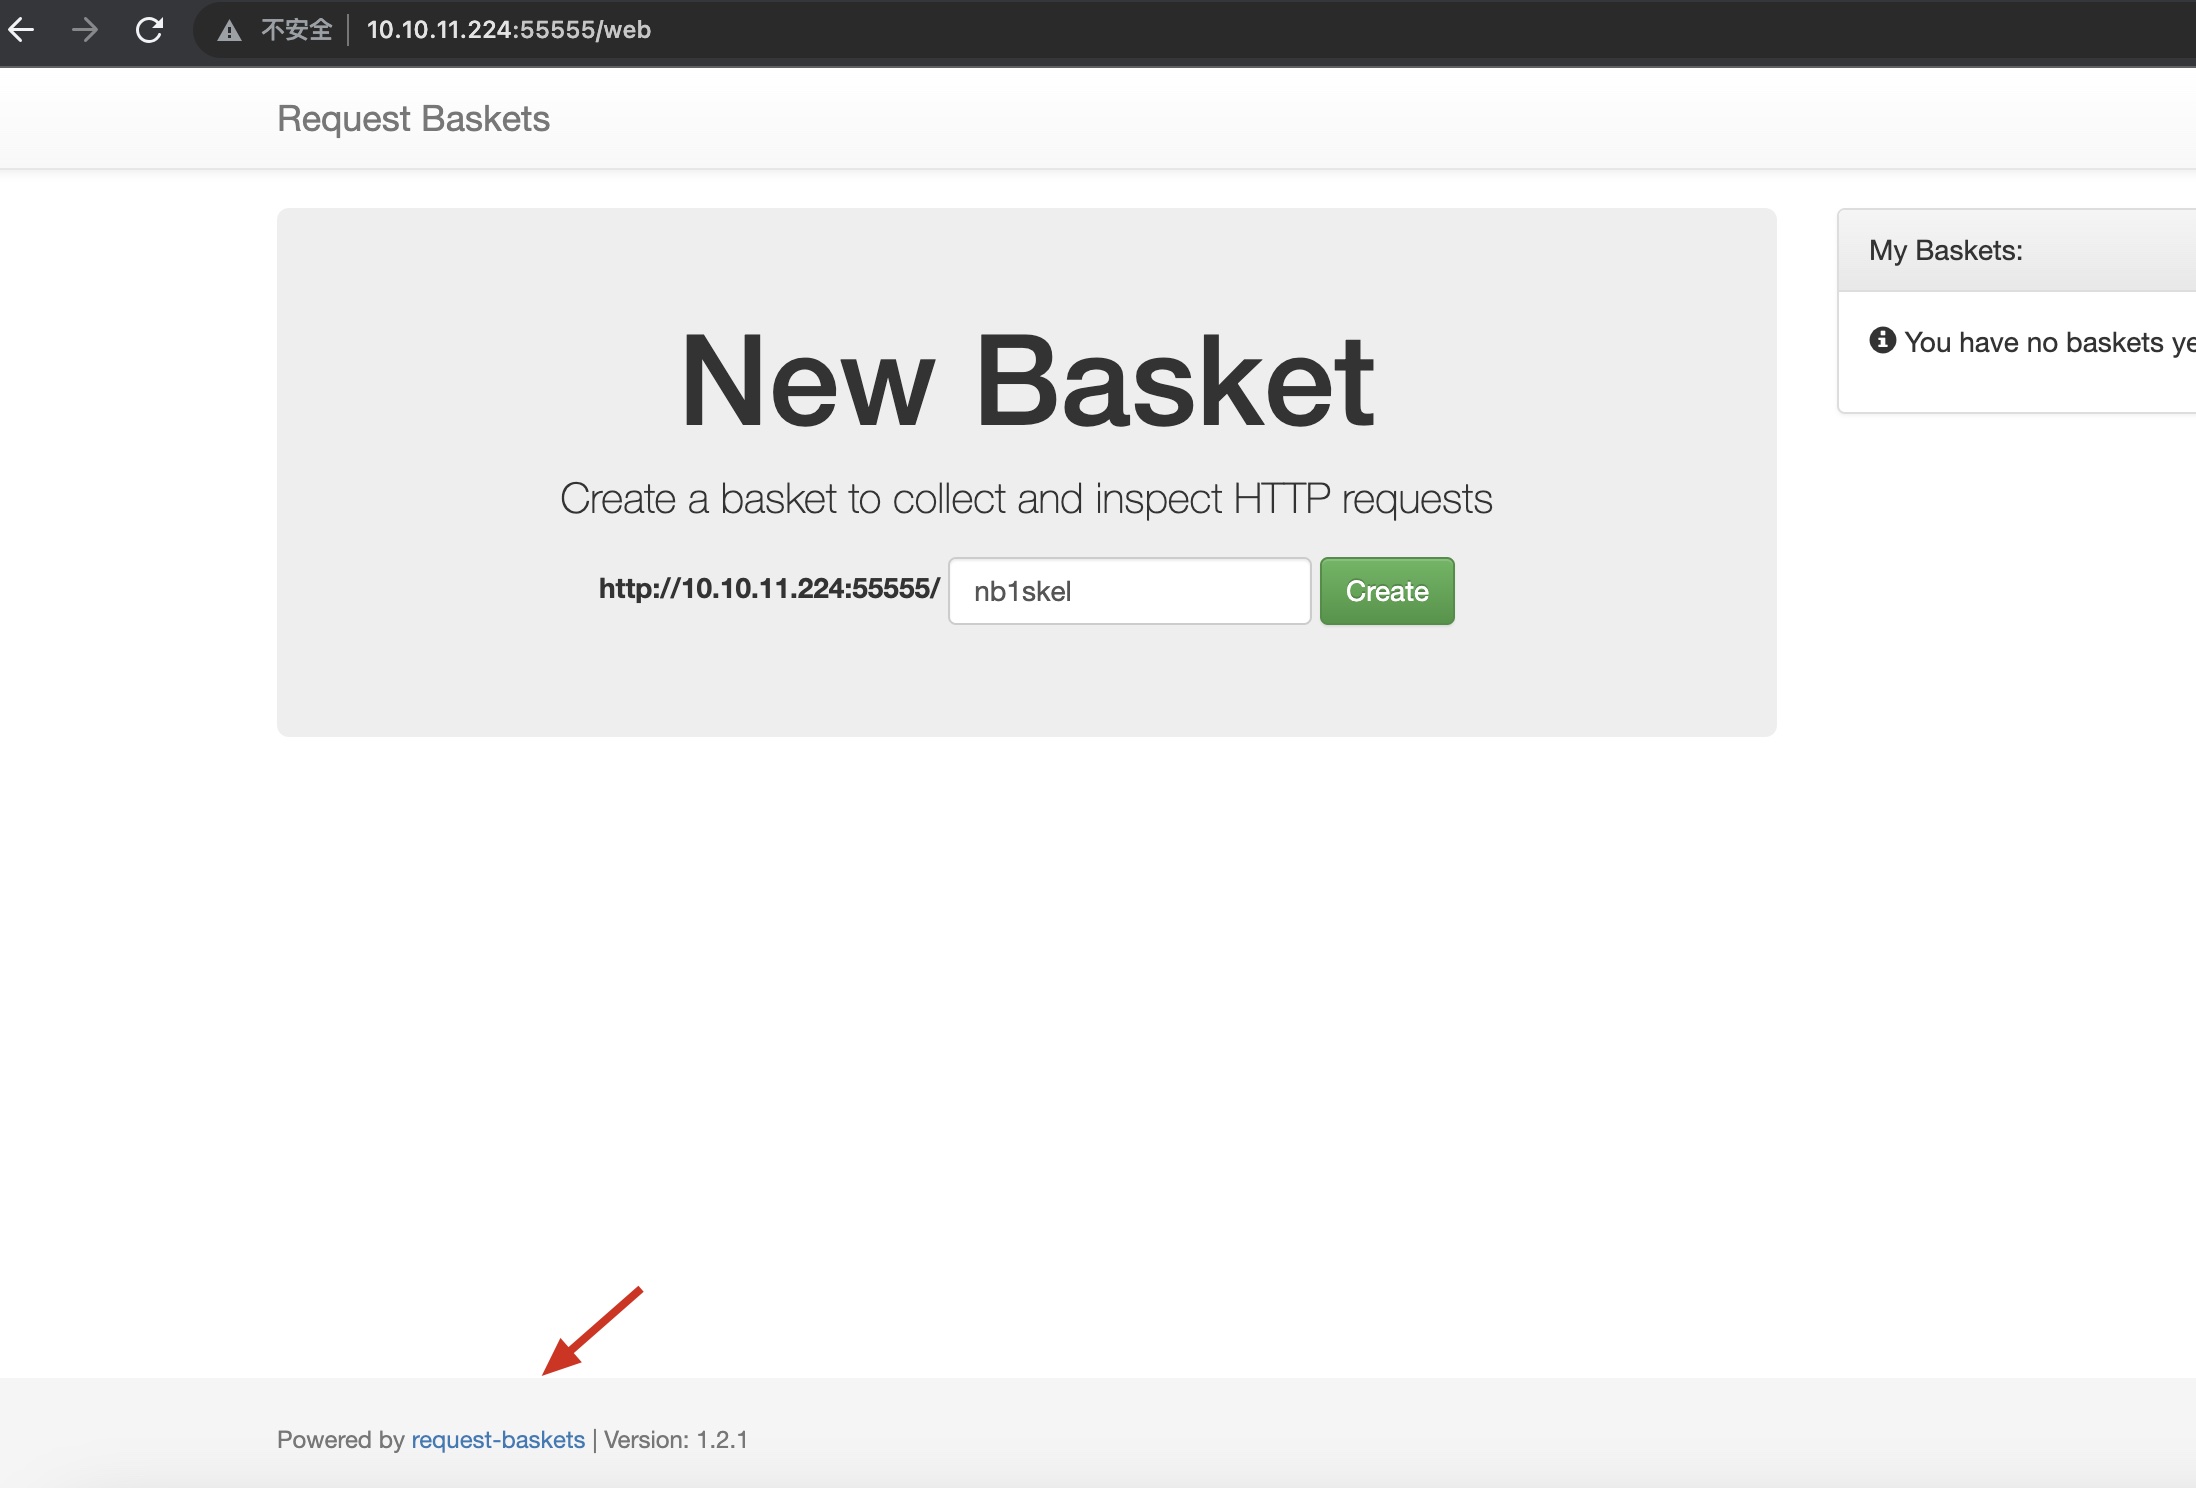Click the New Basket heading

1026,381
